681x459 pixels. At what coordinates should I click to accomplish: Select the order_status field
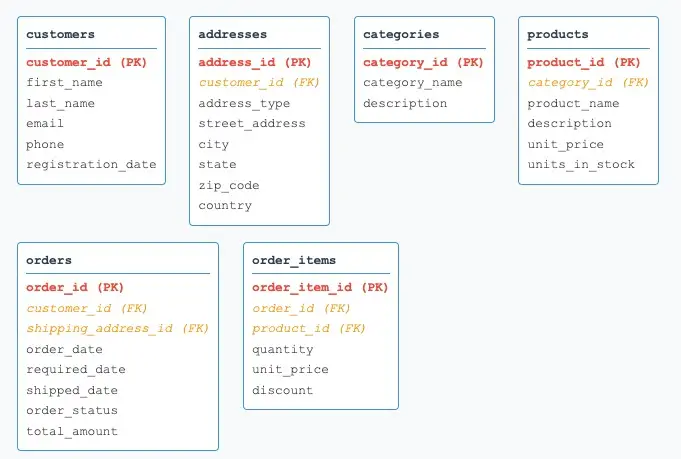(x=72, y=410)
